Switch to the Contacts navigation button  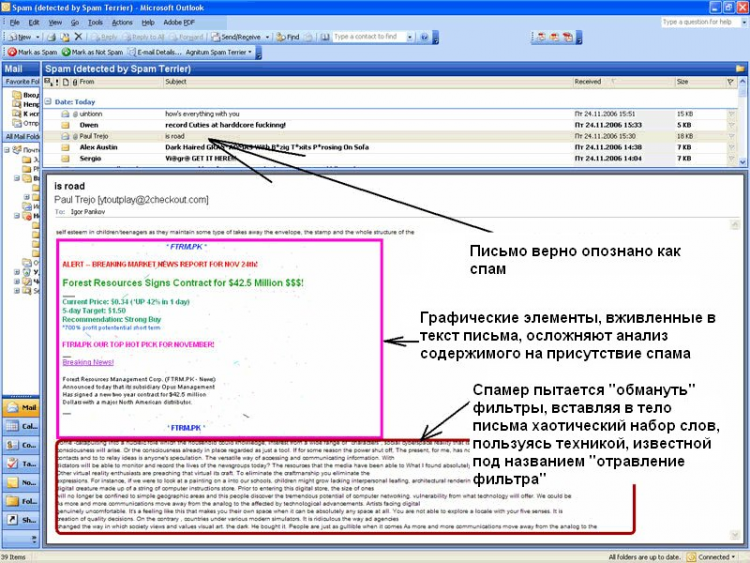22,445
